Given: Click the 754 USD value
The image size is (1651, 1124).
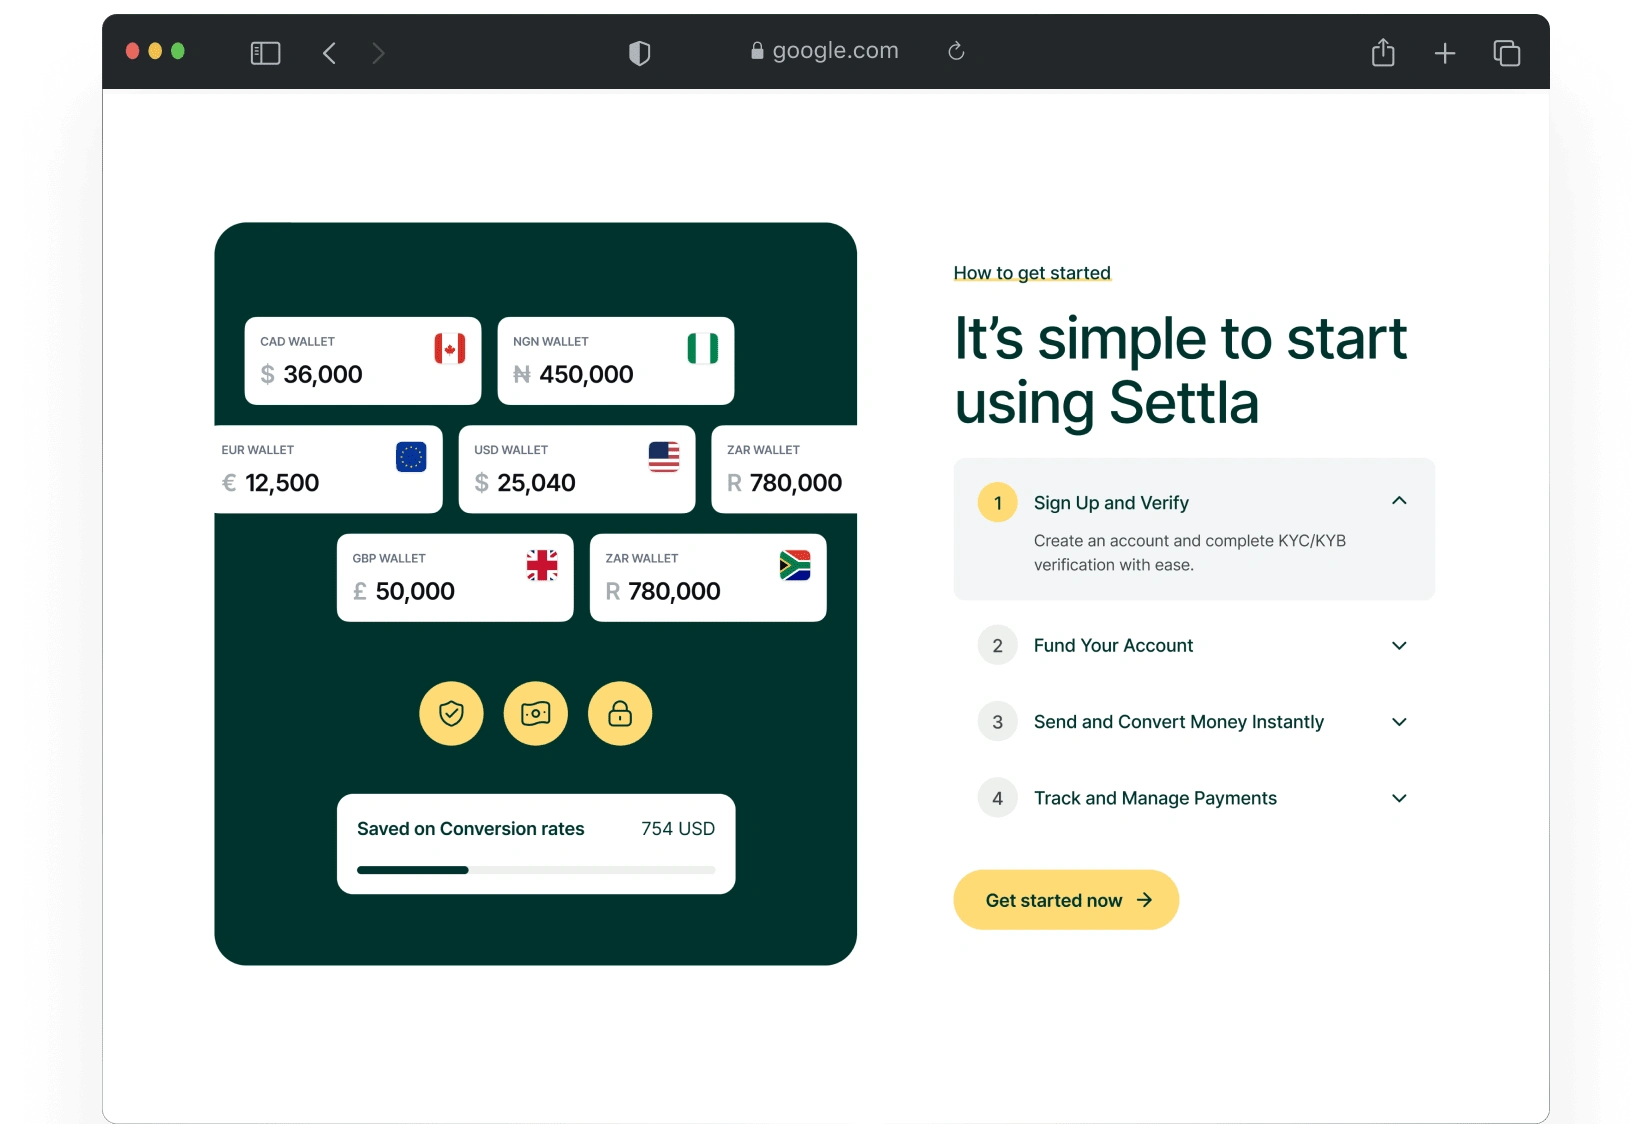Looking at the screenshot, I should click(x=678, y=829).
